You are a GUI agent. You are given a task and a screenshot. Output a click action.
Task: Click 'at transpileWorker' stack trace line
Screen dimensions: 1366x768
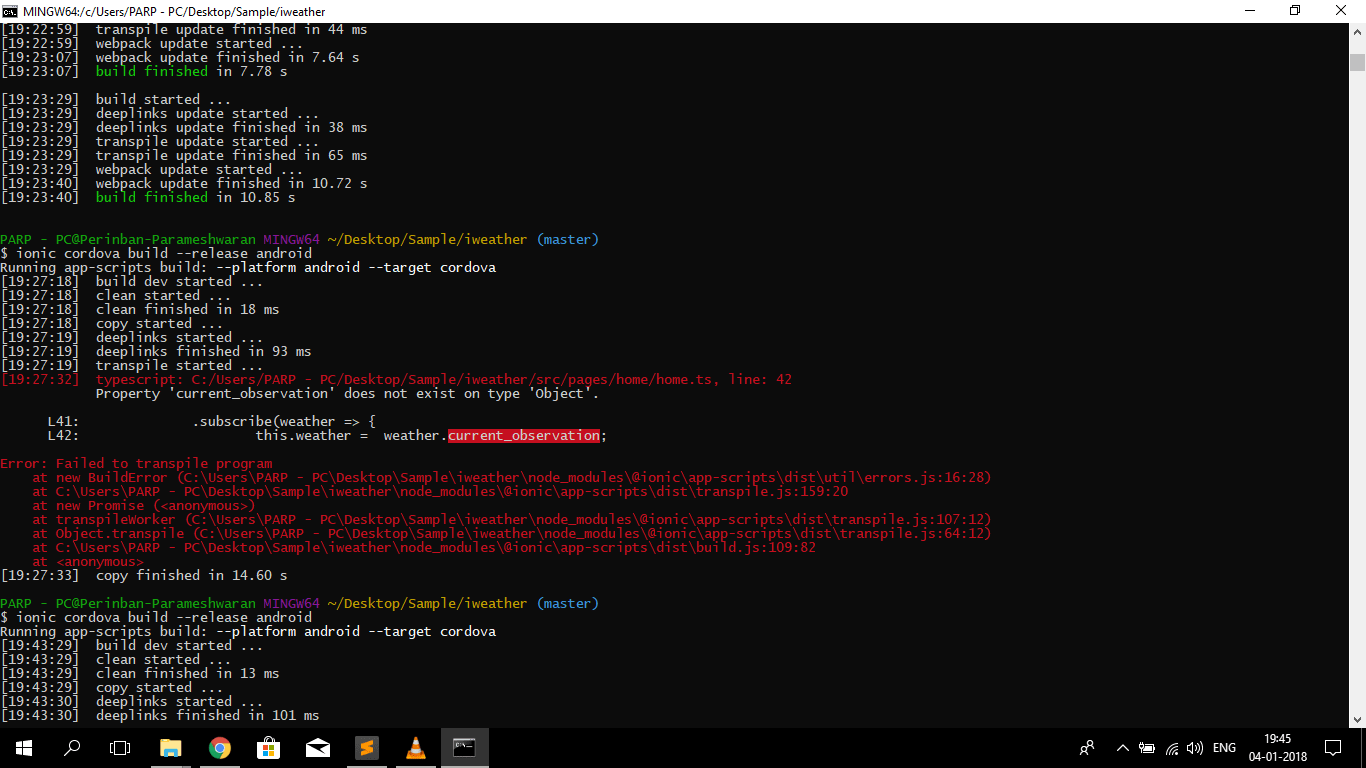coord(512,520)
